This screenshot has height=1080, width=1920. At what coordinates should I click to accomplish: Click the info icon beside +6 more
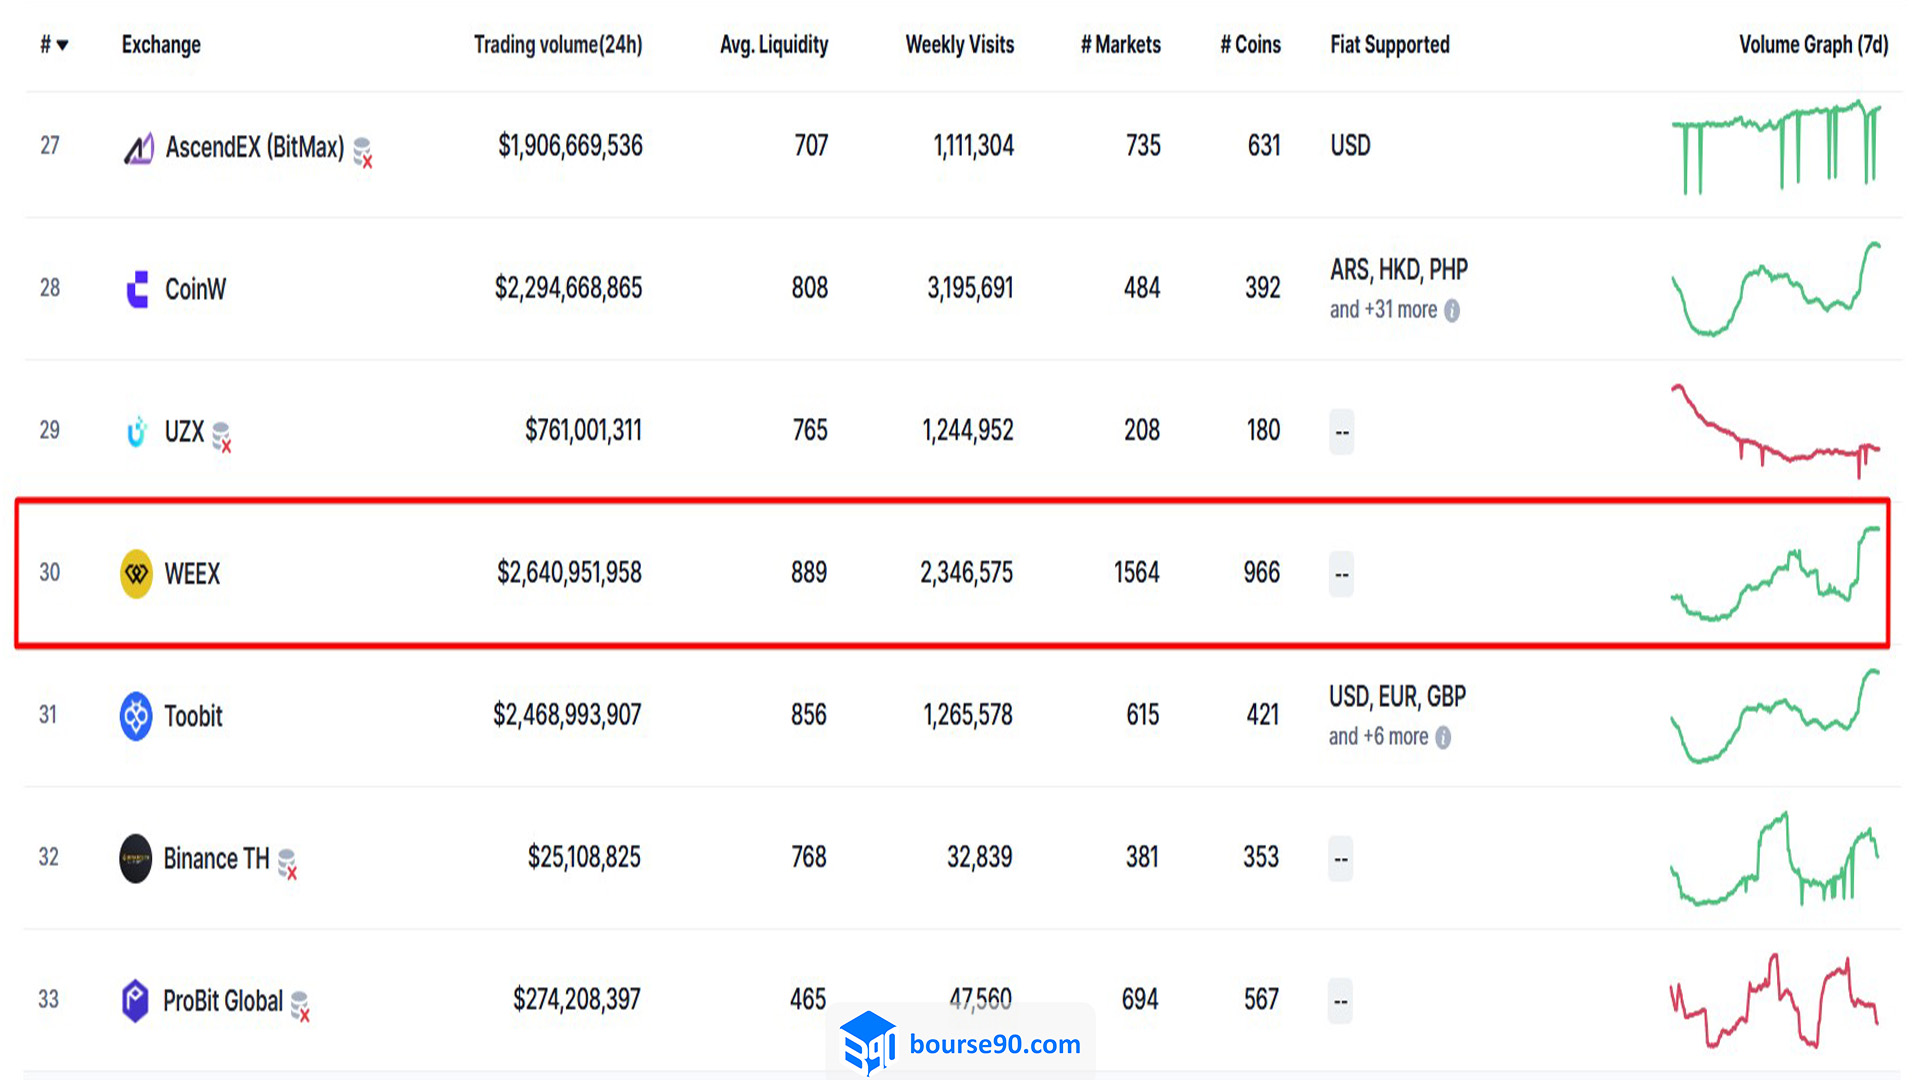[x=1443, y=738]
